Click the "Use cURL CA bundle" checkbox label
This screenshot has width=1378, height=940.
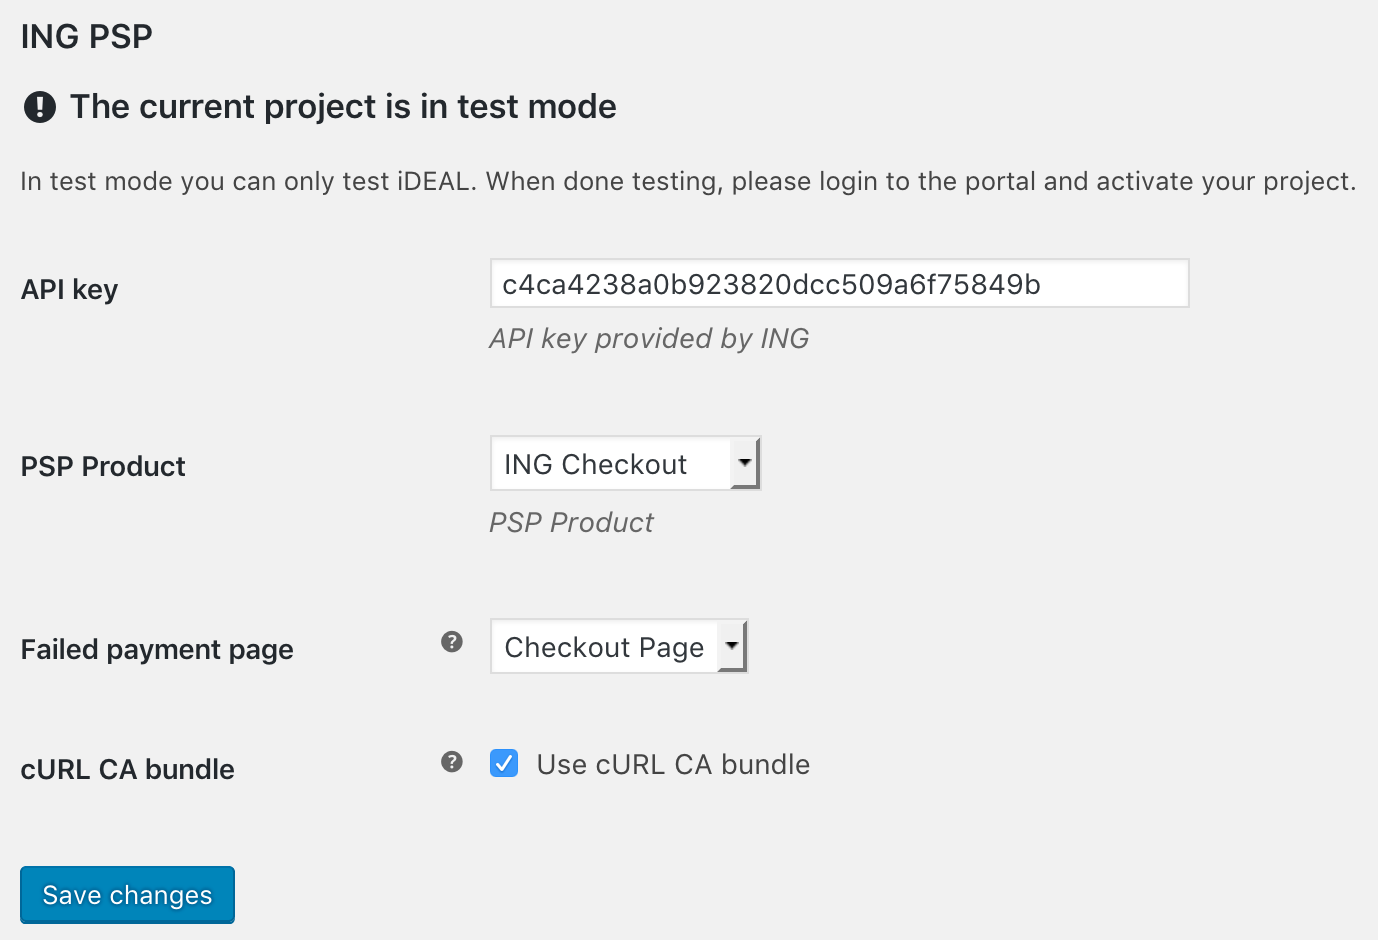[673, 765]
